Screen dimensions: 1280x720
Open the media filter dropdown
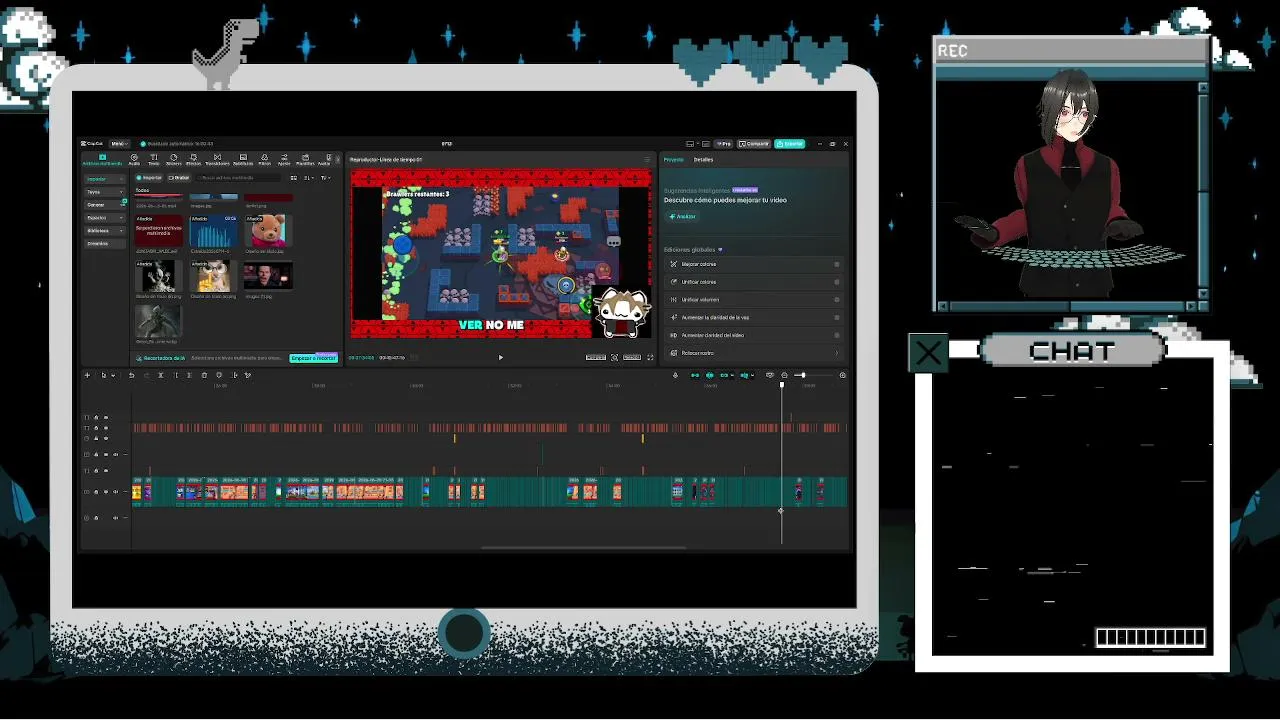[x=325, y=178]
